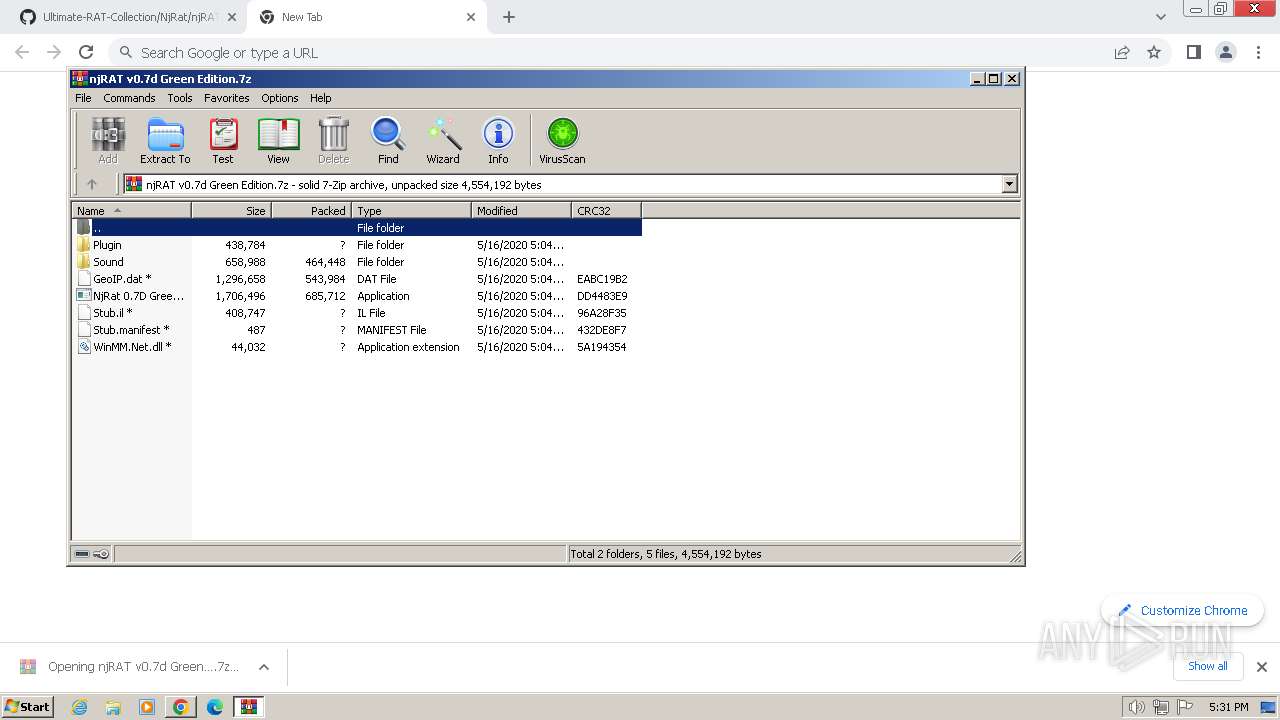Toggle Chrome side panel
The image size is (1280, 720).
(x=1194, y=52)
